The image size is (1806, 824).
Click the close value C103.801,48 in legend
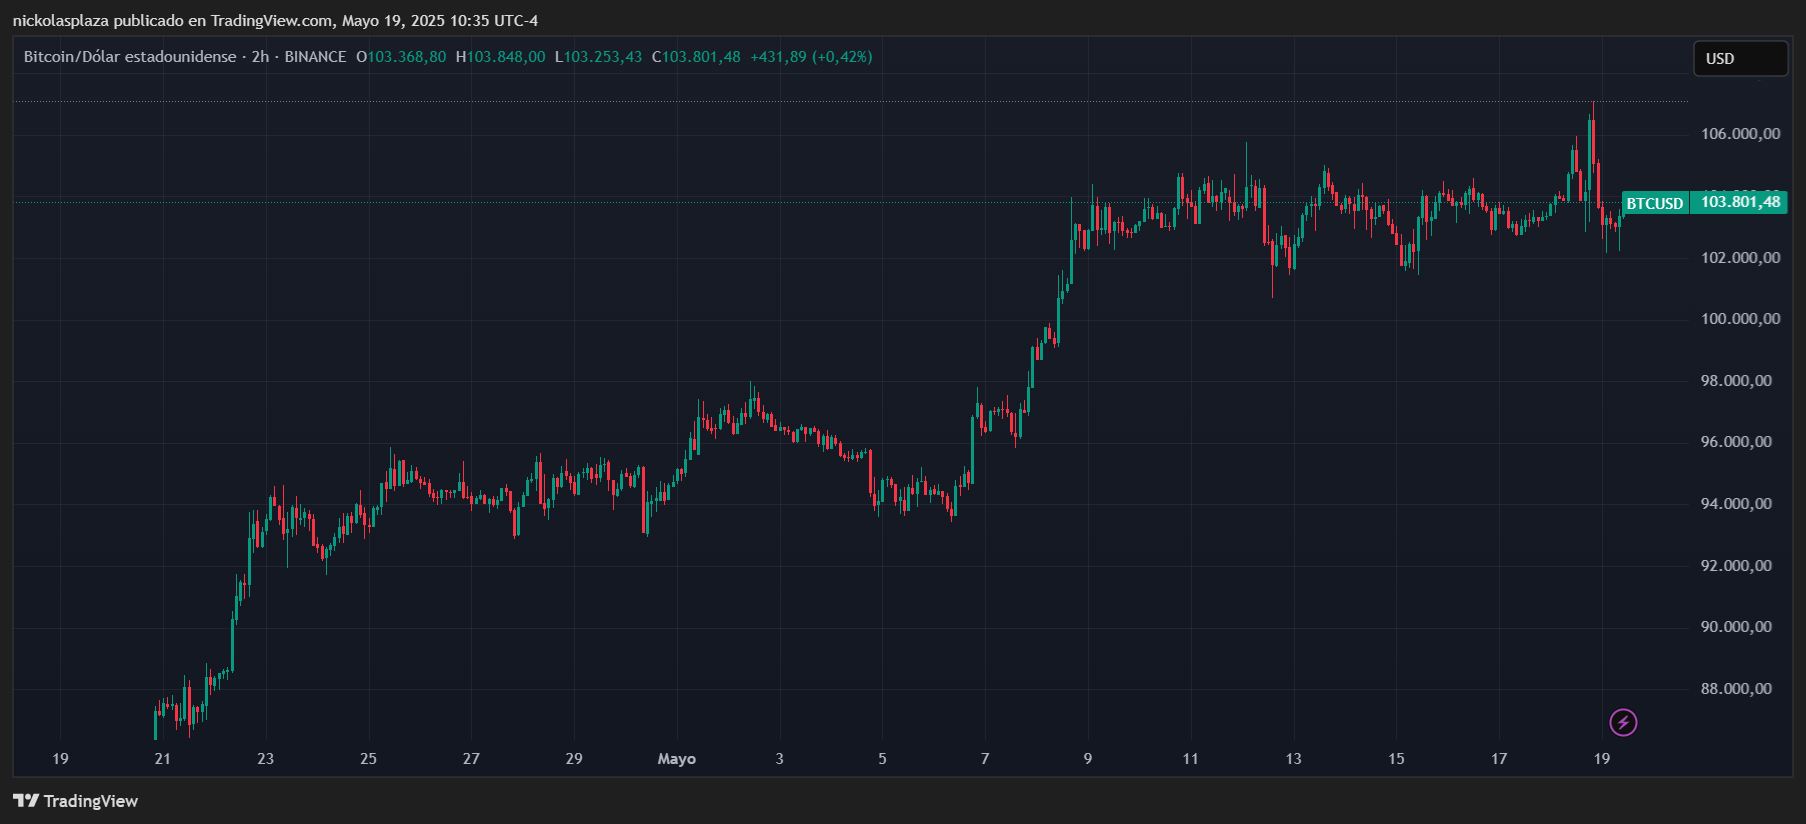(697, 57)
